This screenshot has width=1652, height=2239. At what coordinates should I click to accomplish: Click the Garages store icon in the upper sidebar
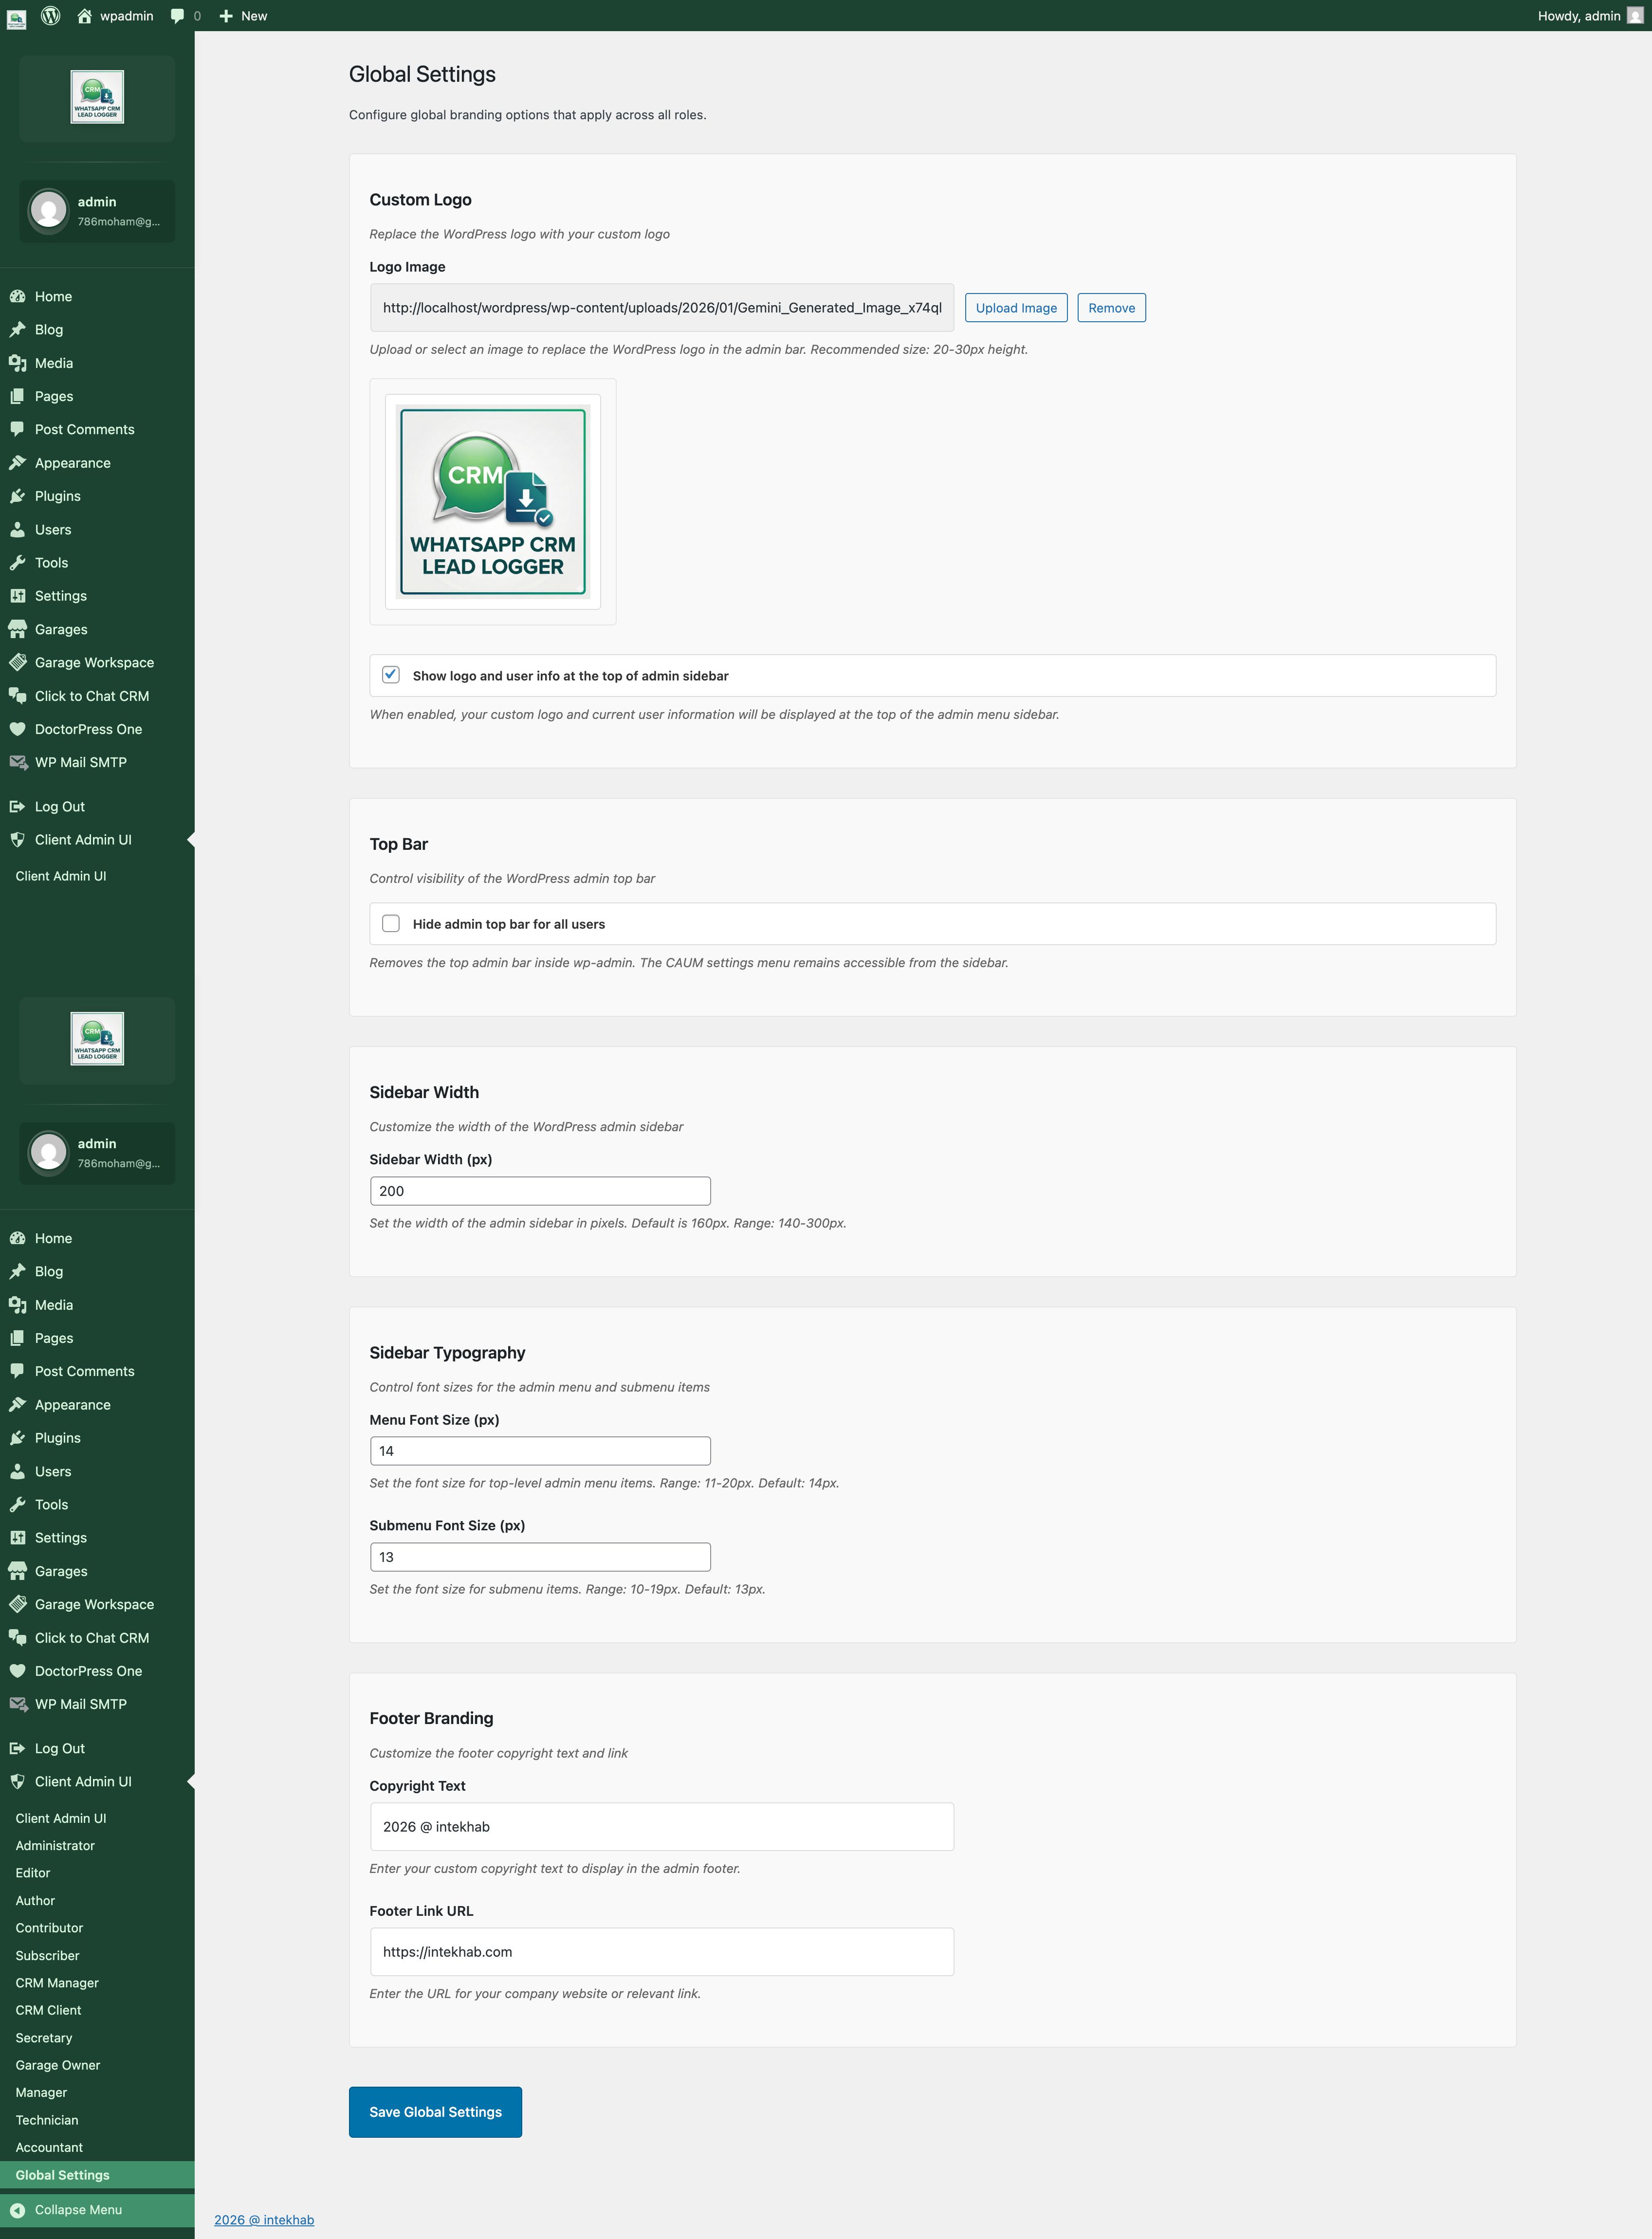[17, 629]
